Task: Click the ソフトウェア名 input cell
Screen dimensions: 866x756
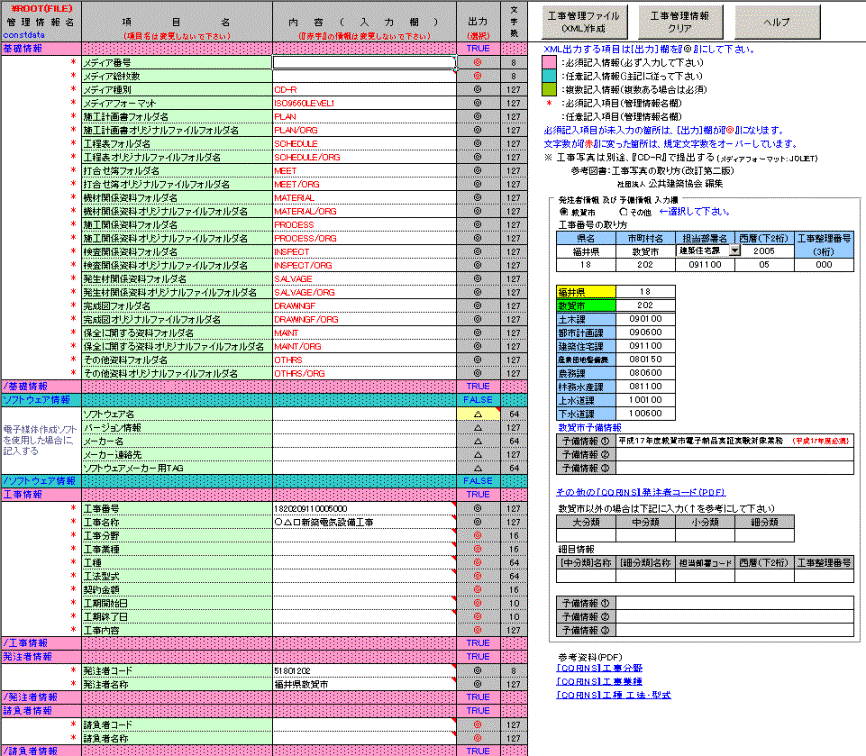Action: (365, 414)
